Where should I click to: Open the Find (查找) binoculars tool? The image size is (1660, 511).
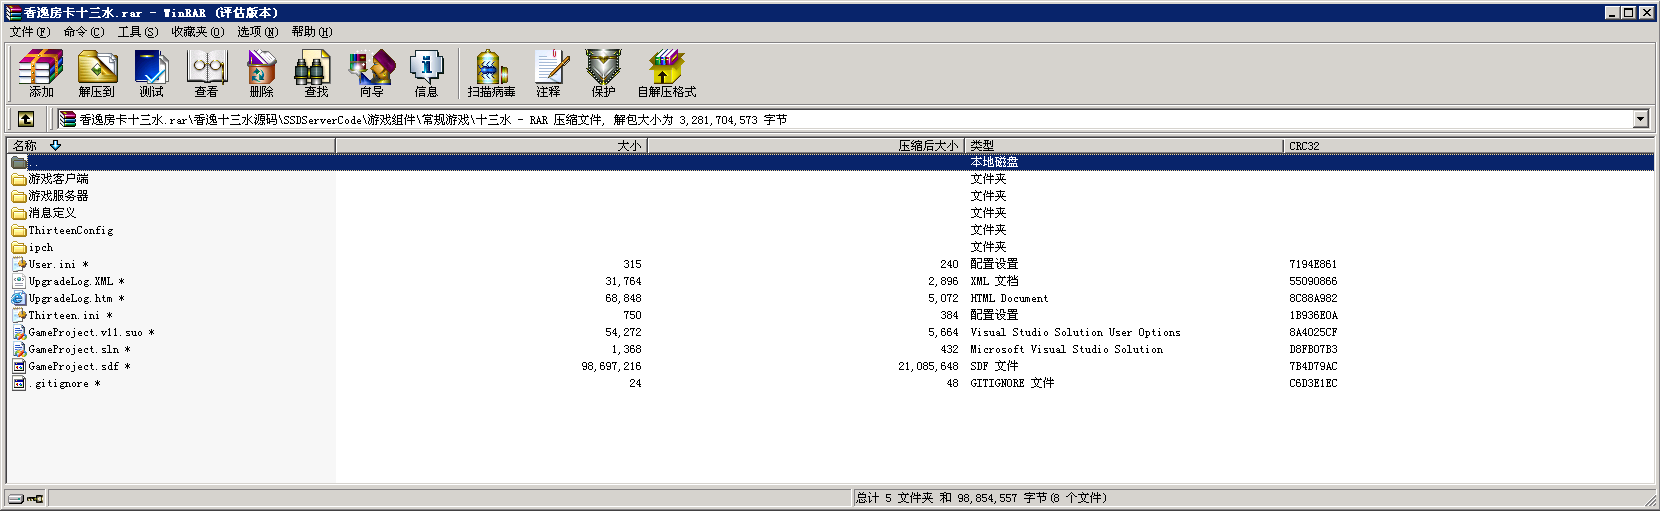pyautogui.click(x=316, y=73)
